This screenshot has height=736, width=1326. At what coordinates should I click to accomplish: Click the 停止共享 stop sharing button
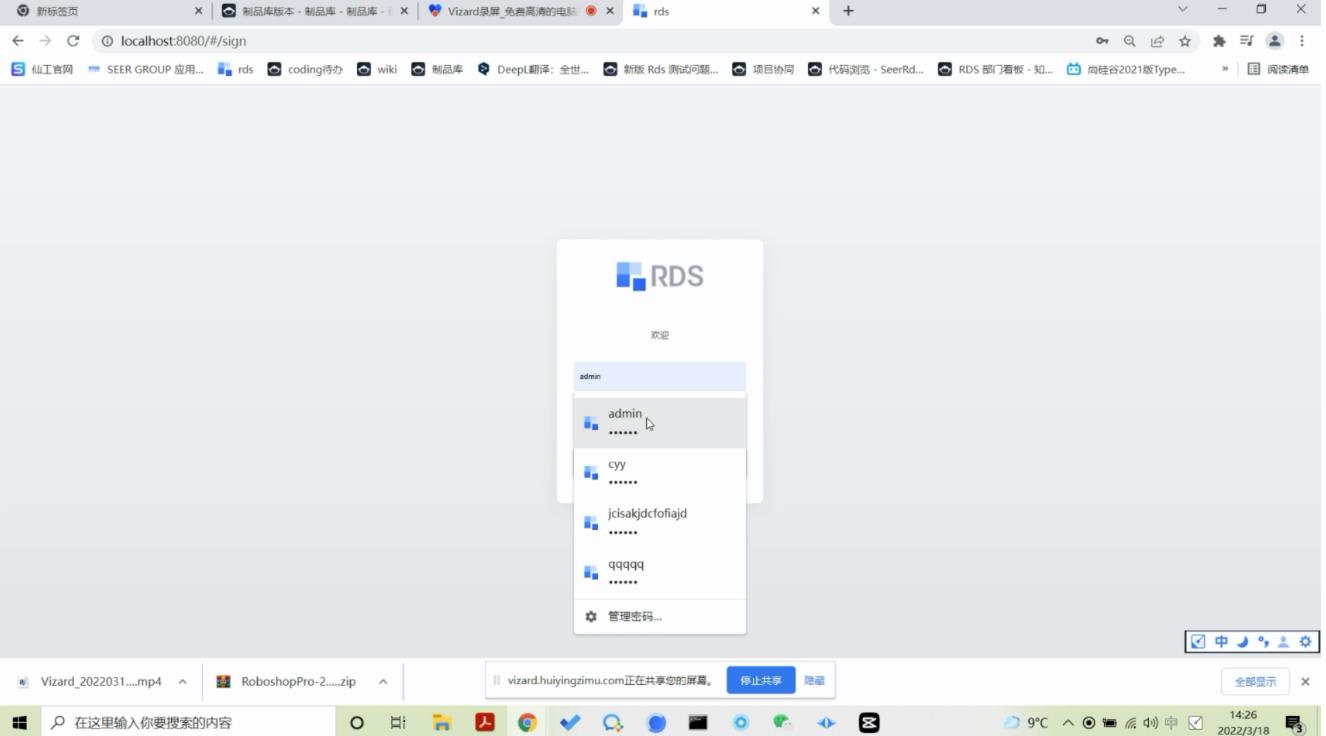click(761, 680)
